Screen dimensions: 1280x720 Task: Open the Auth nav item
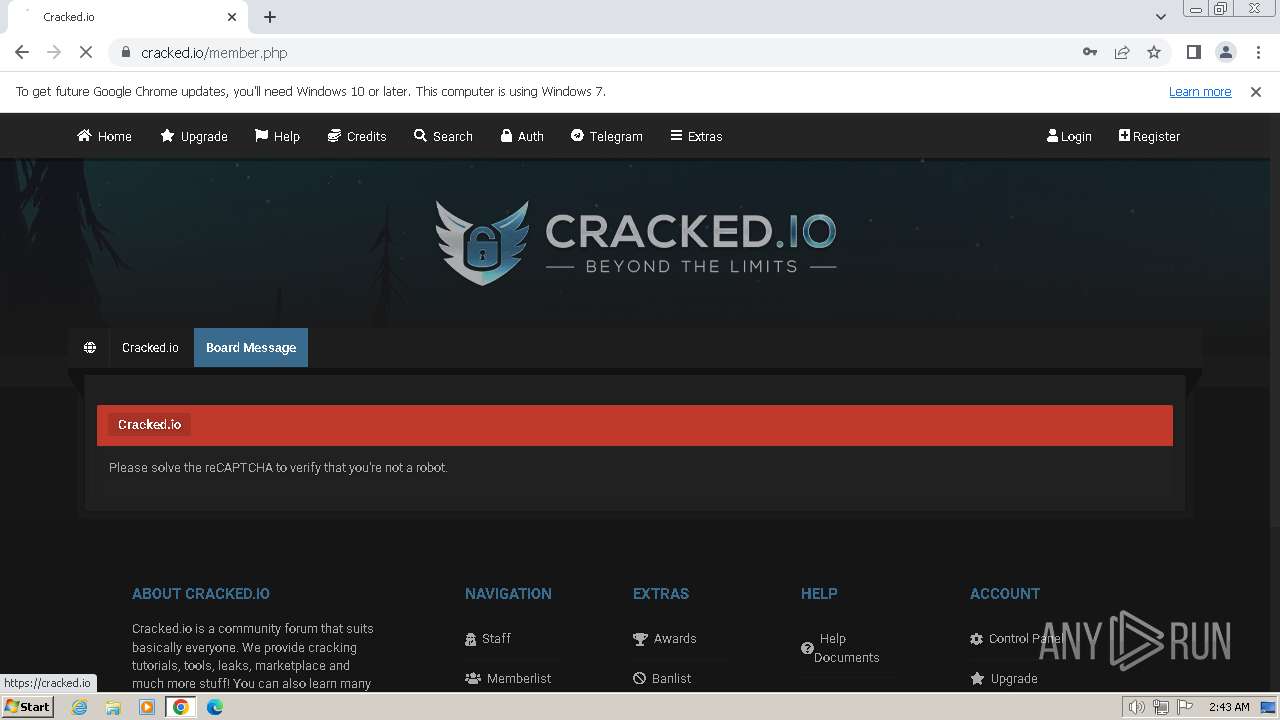click(x=522, y=136)
